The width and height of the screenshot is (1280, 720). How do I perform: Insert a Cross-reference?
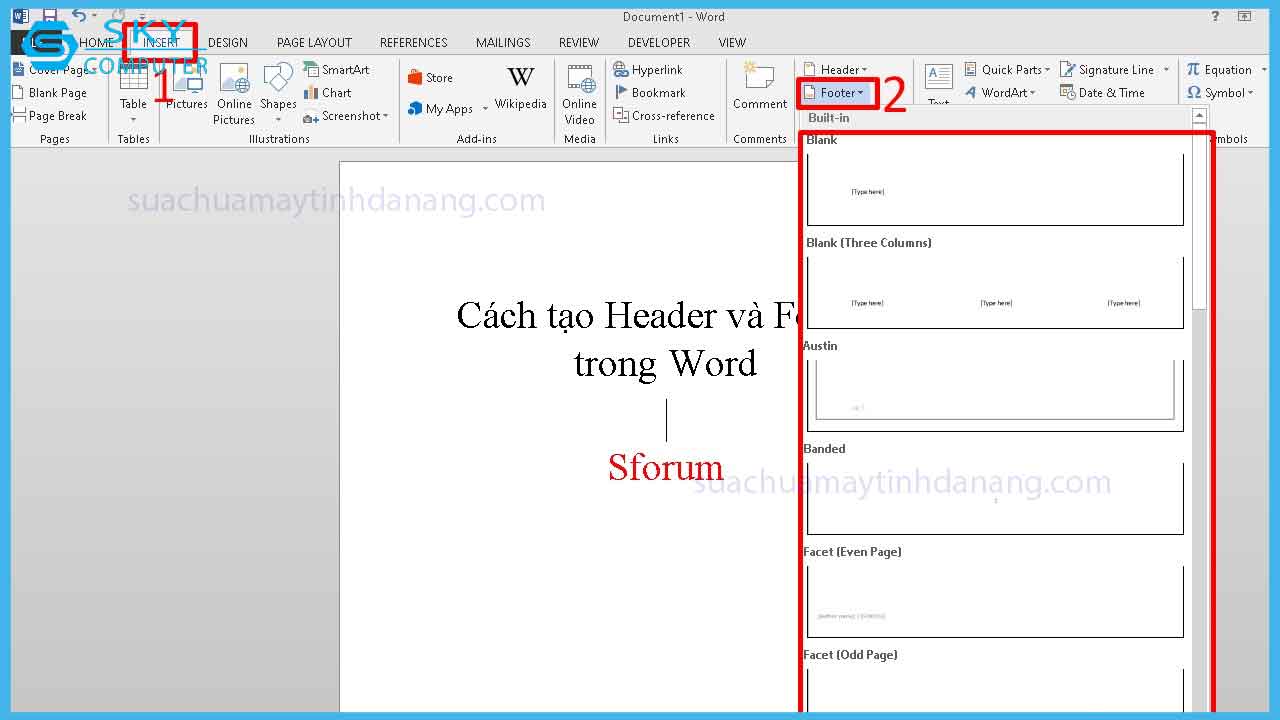(x=664, y=116)
